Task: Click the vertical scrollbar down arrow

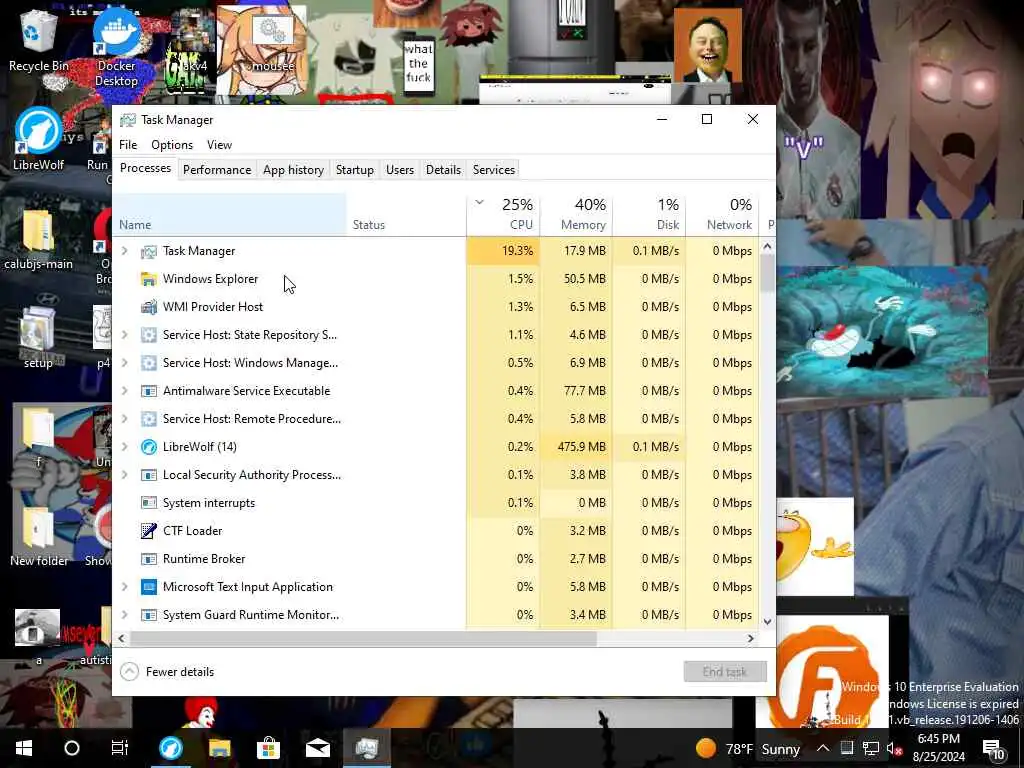Action: click(767, 622)
